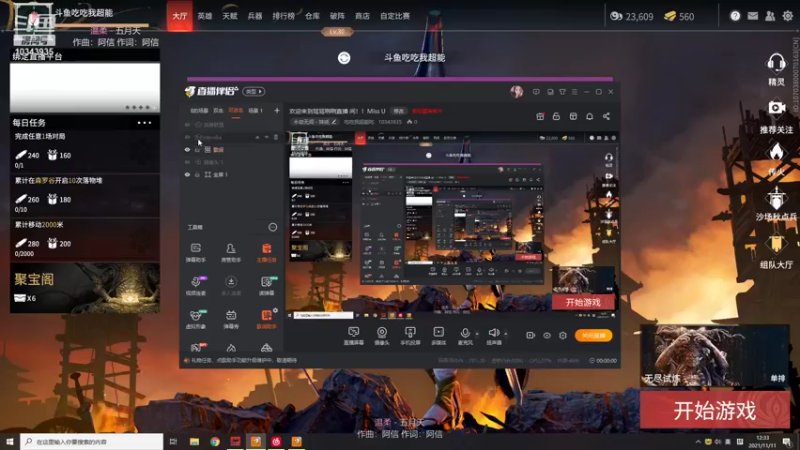
Task: Click the orange 关闭直播 button
Action: pos(593,335)
